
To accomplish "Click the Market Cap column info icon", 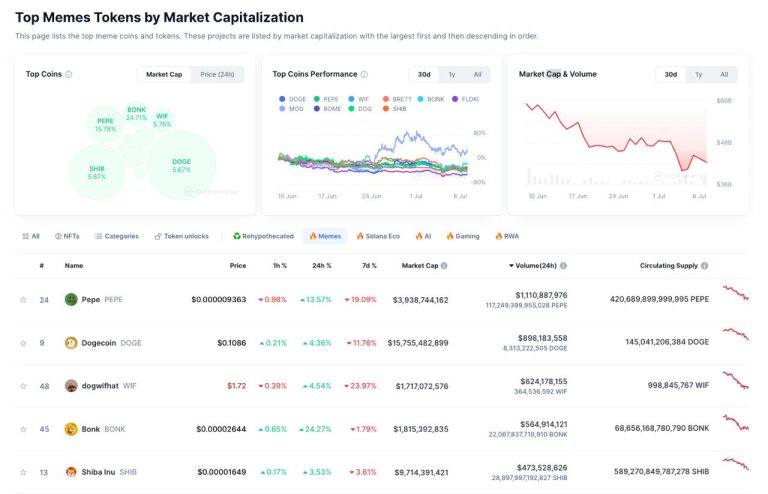I will [444, 266].
